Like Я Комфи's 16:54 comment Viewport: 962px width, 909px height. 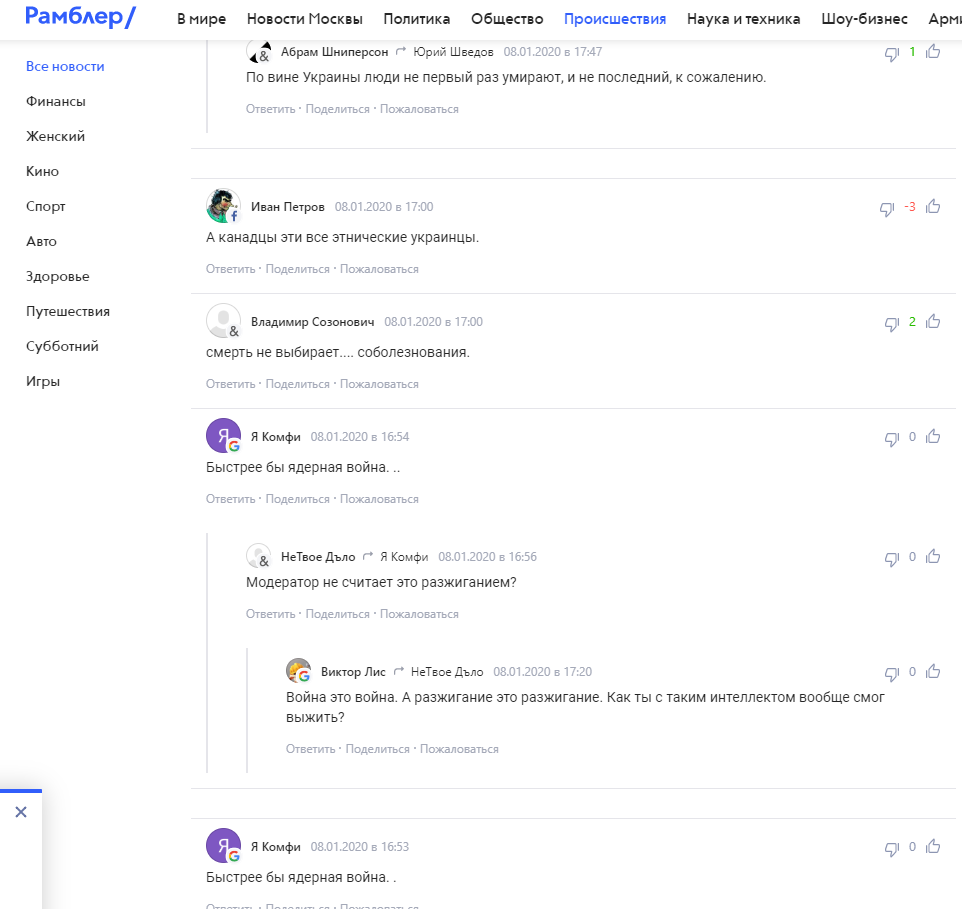click(933, 436)
